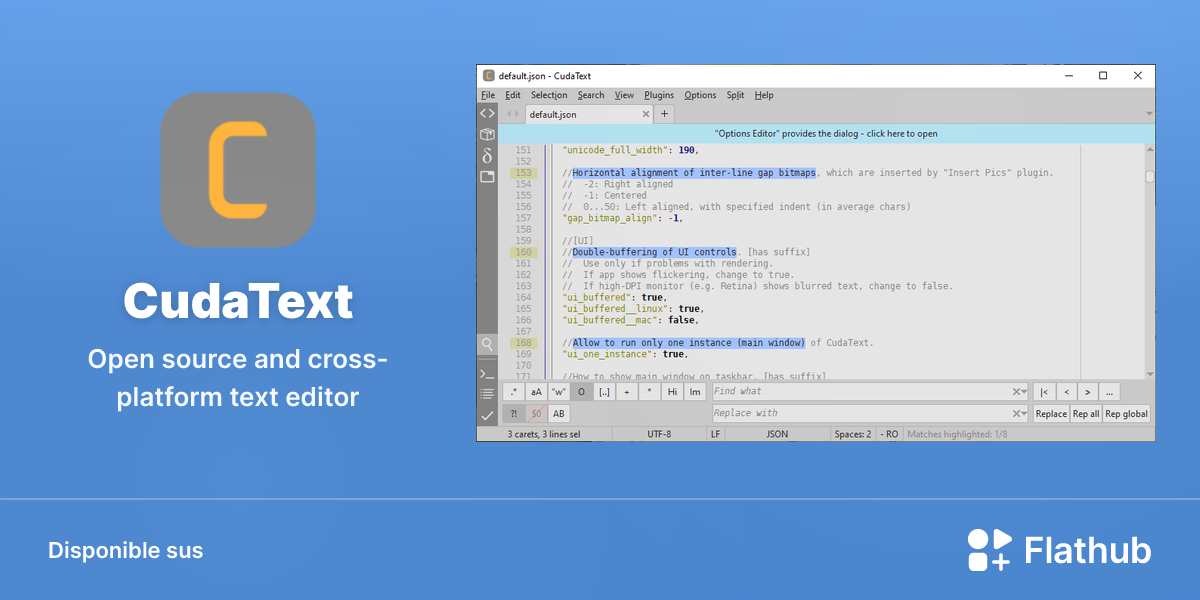Open the Split menu
The height and width of the screenshot is (600, 1200).
point(735,95)
